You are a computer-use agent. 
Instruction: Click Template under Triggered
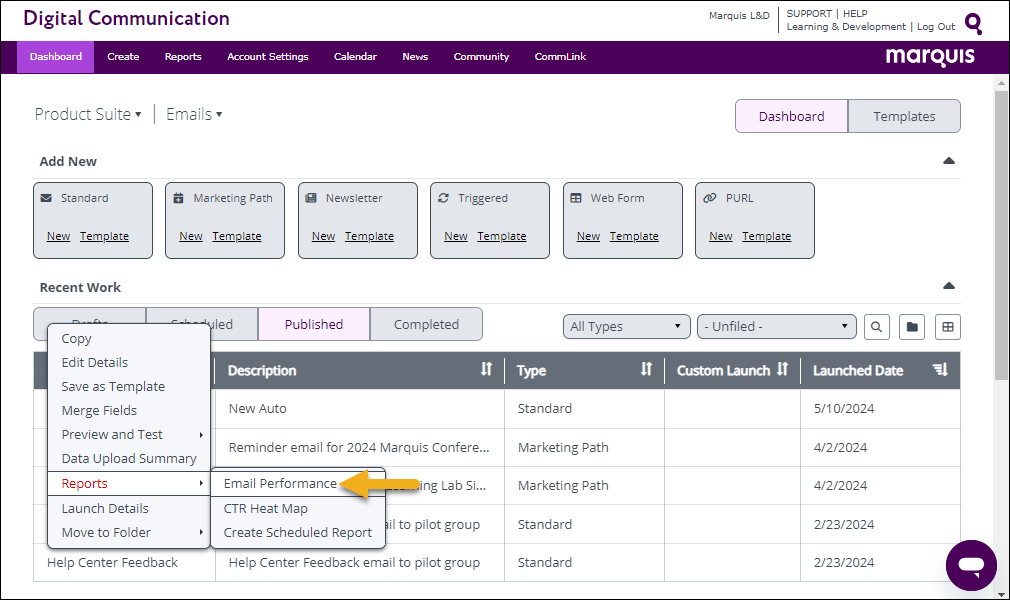(502, 236)
